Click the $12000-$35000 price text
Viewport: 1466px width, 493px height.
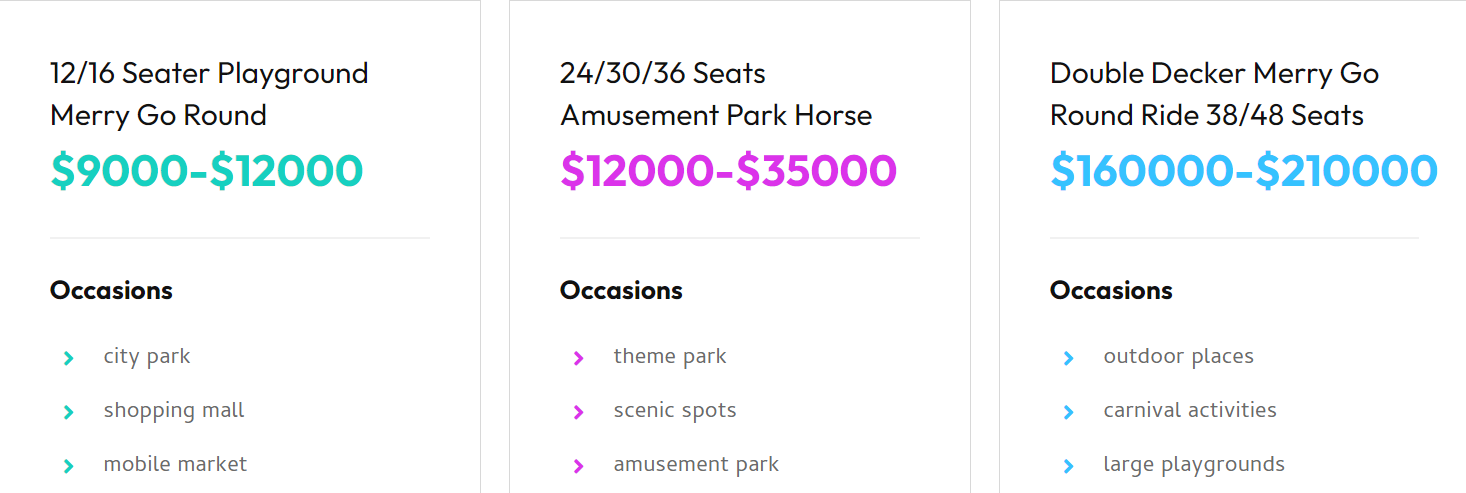[x=728, y=170]
